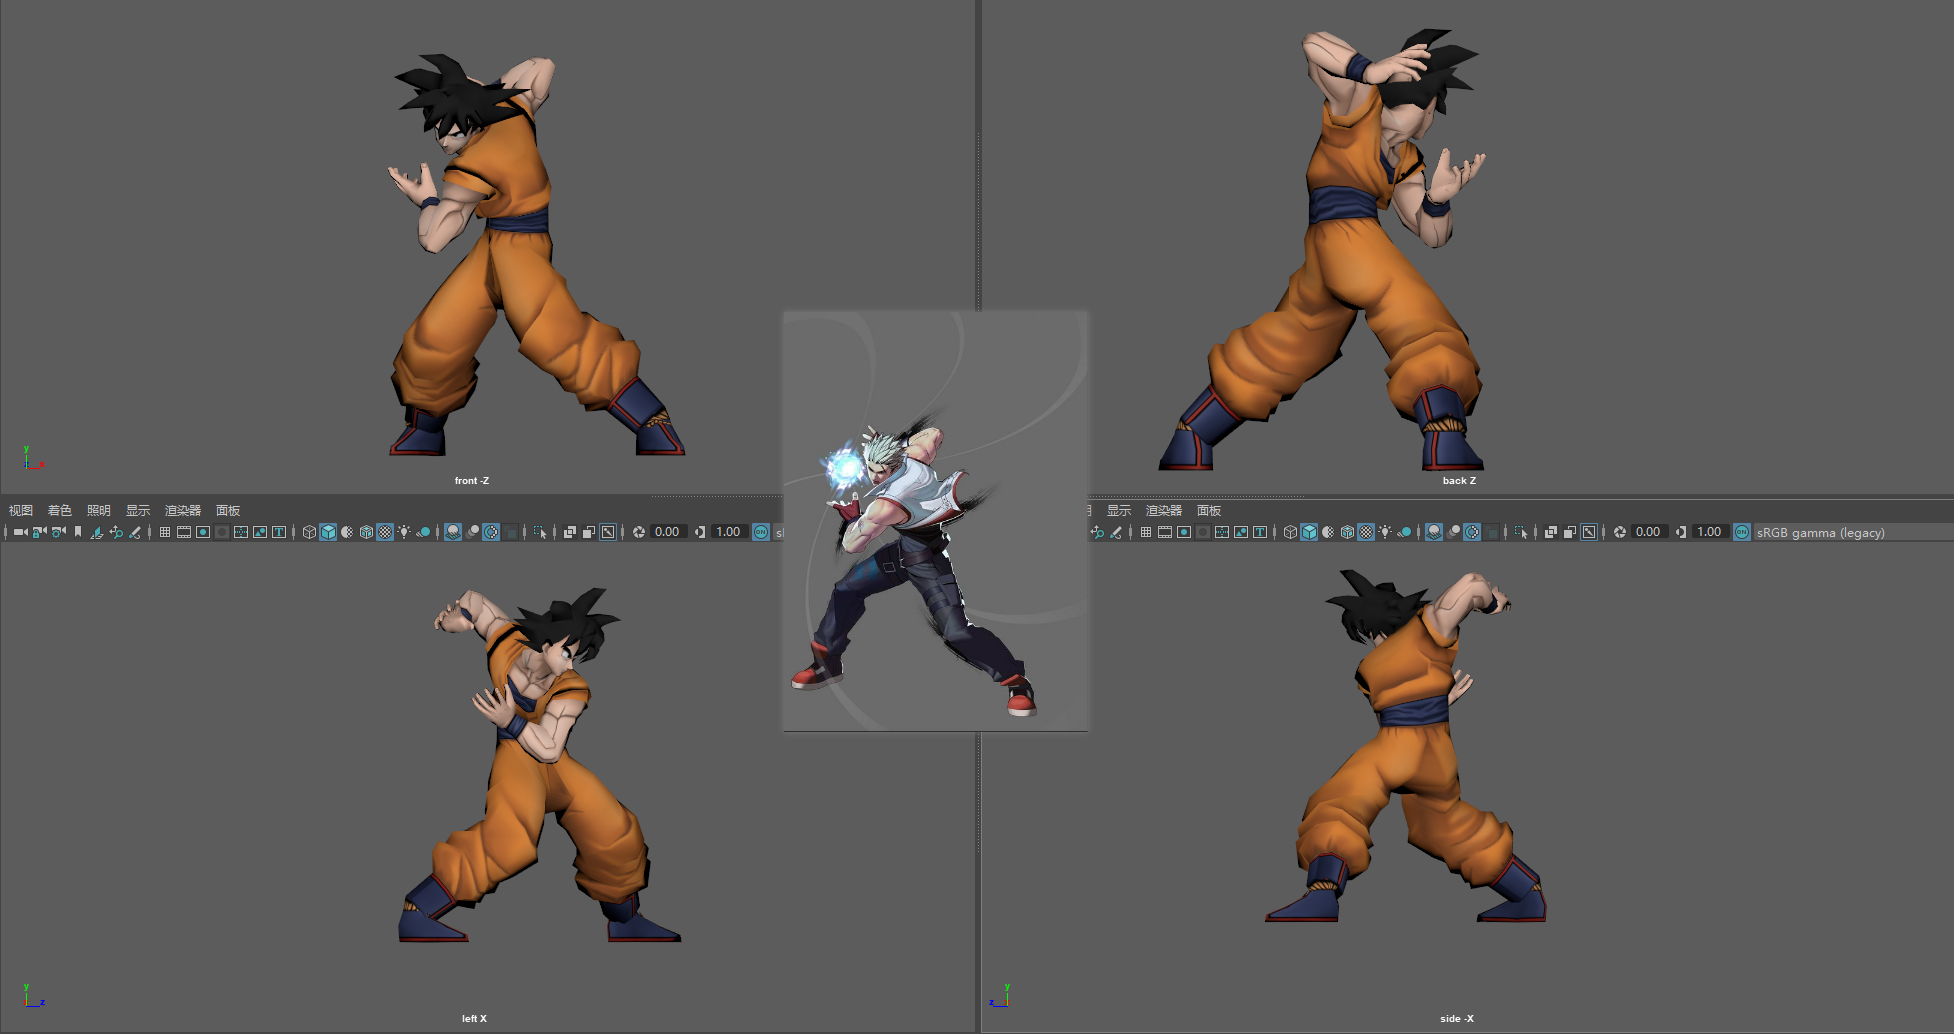Viewport: 1954px width, 1034px height.
Task: Click the Bookmarks icon in left X panel
Action: 78,532
